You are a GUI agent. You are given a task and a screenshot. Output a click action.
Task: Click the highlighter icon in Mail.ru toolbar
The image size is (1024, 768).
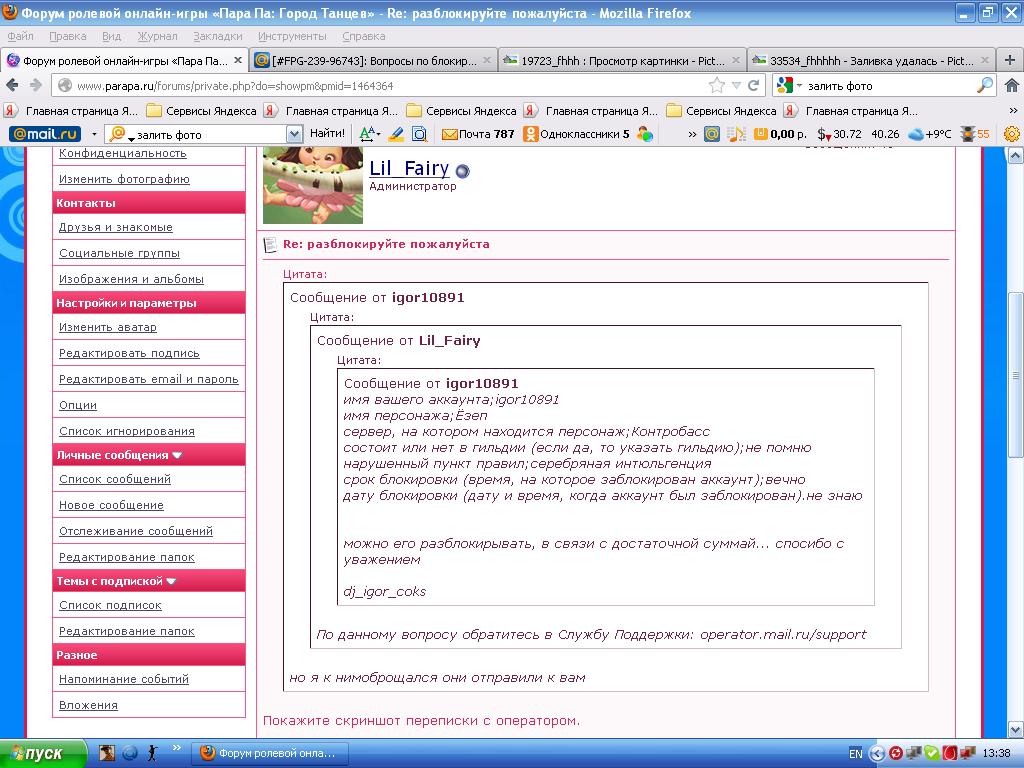[396, 134]
